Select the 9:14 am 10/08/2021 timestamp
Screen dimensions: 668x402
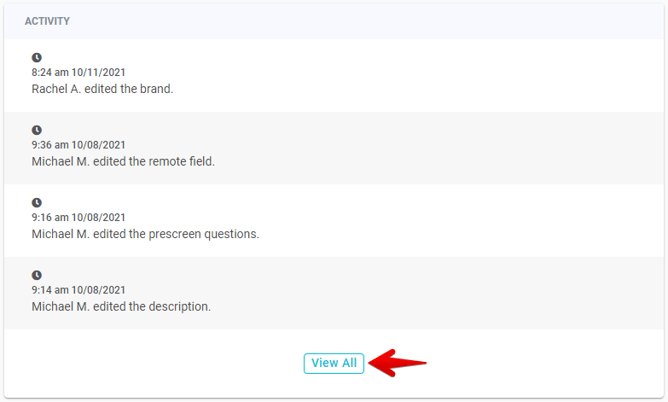pyautogui.click(x=78, y=290)
